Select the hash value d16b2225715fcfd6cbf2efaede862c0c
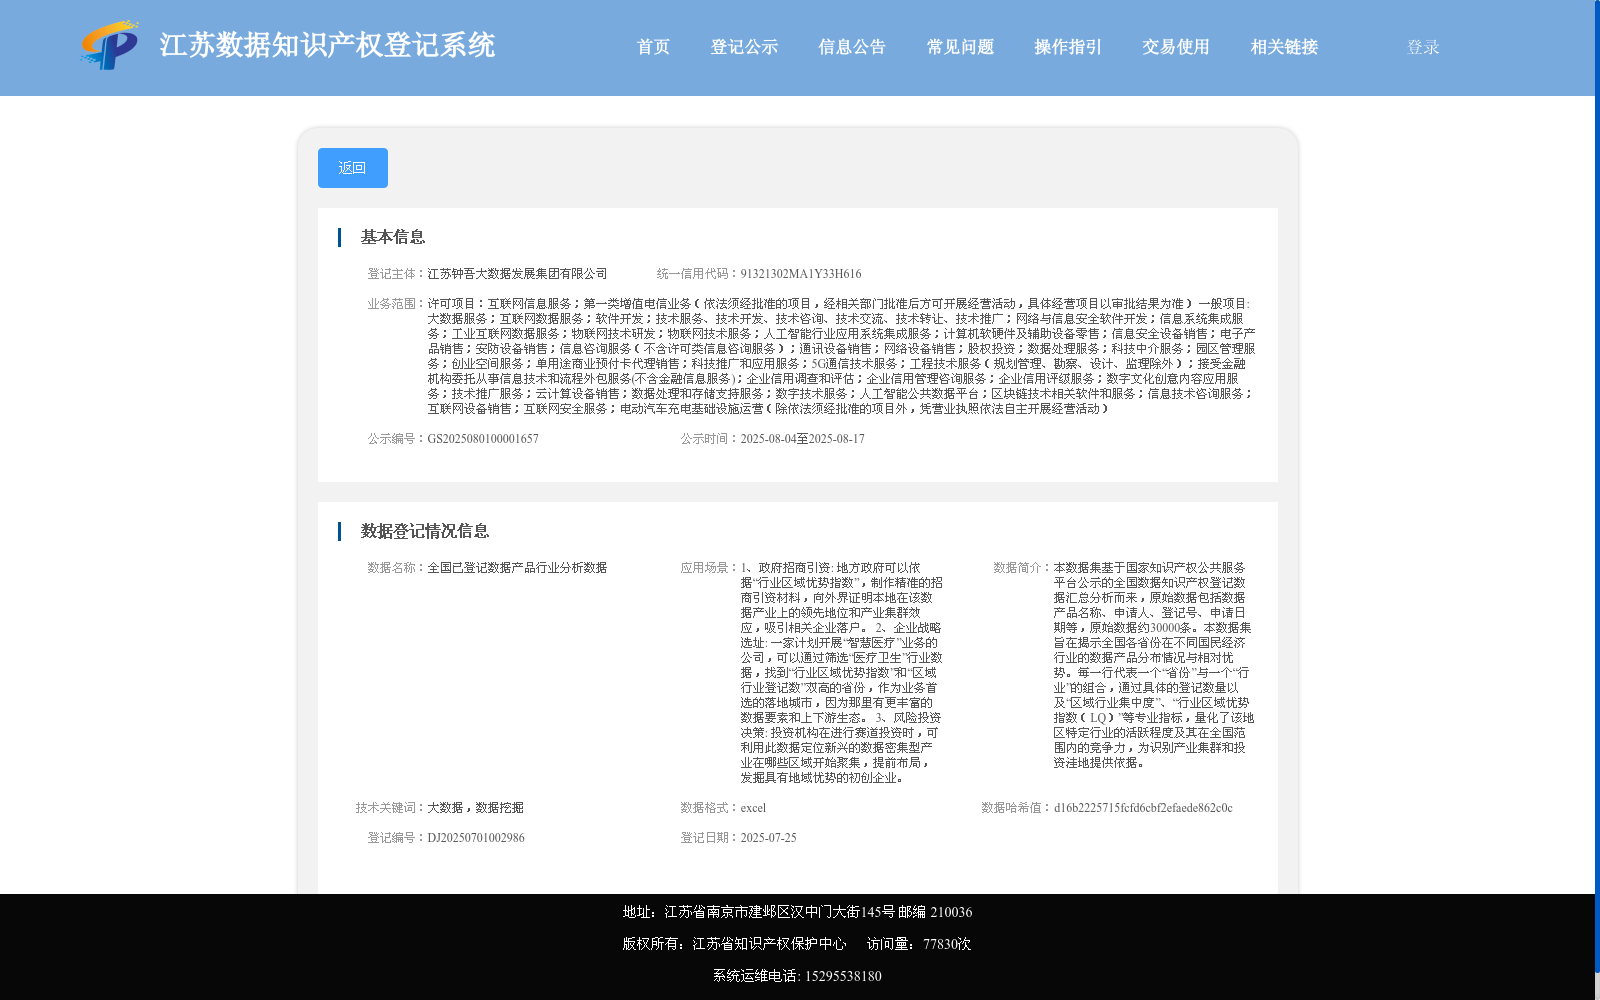 pyautogui.click(x=1143, y=807)
